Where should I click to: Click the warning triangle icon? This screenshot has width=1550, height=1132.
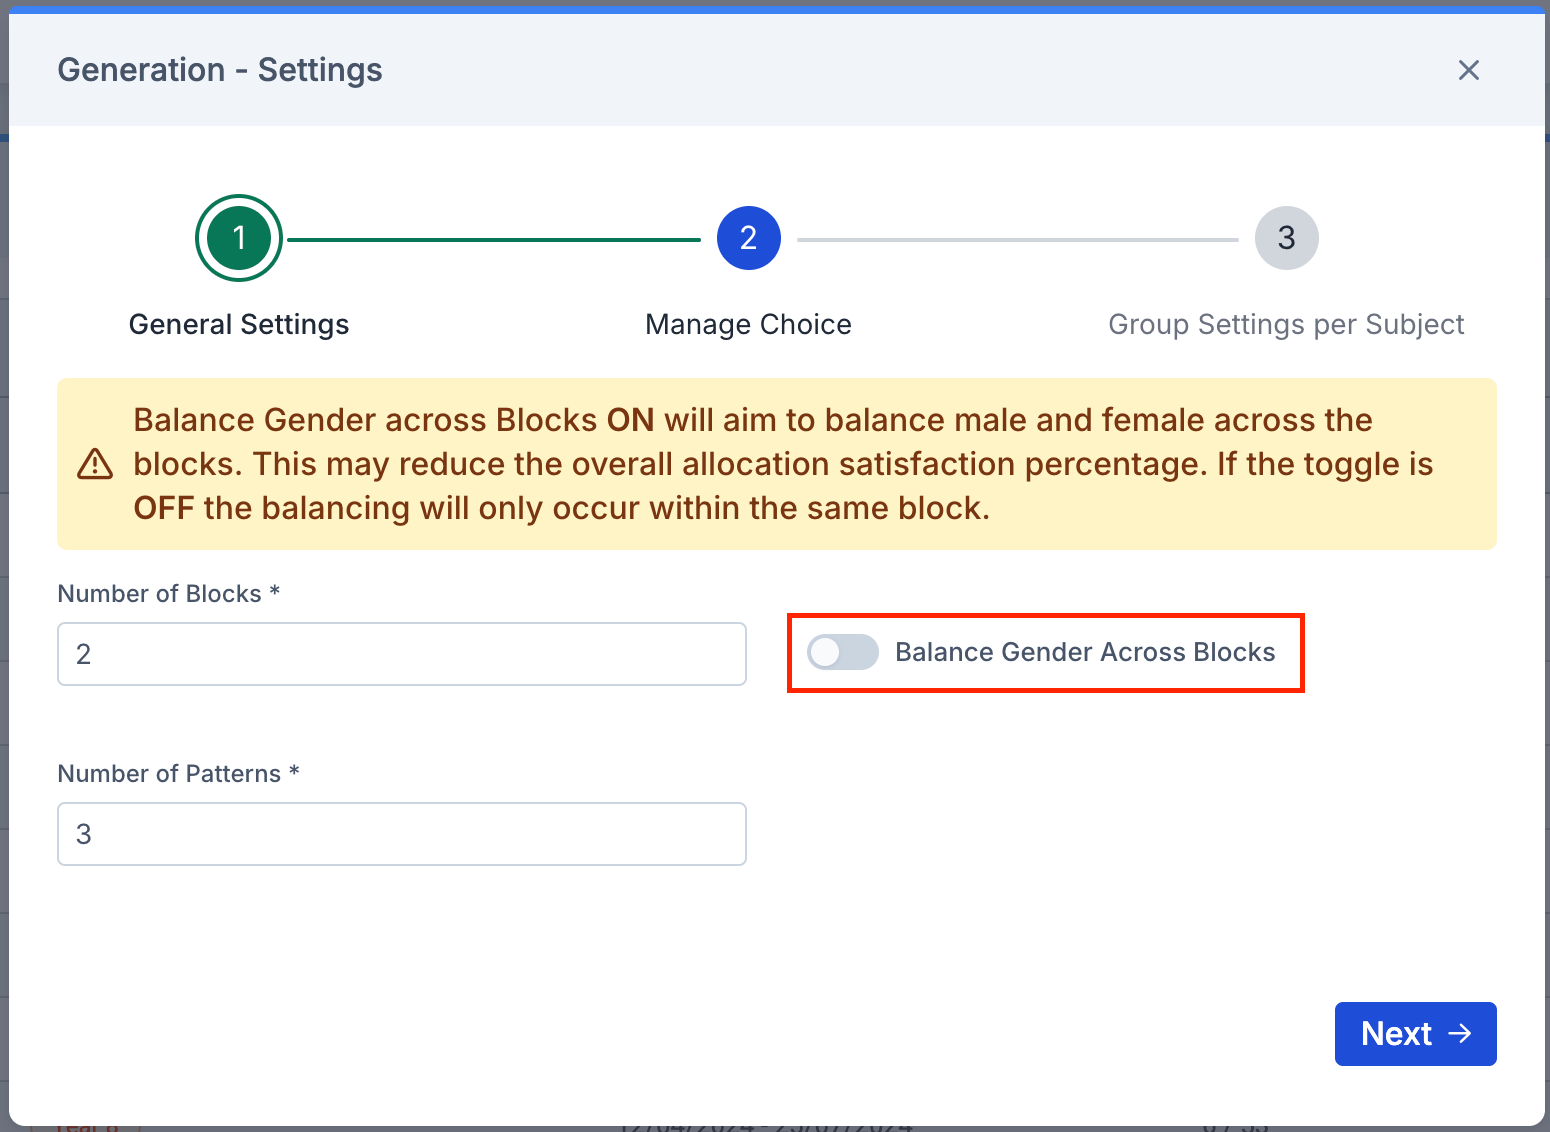click(x=95, y=464)
